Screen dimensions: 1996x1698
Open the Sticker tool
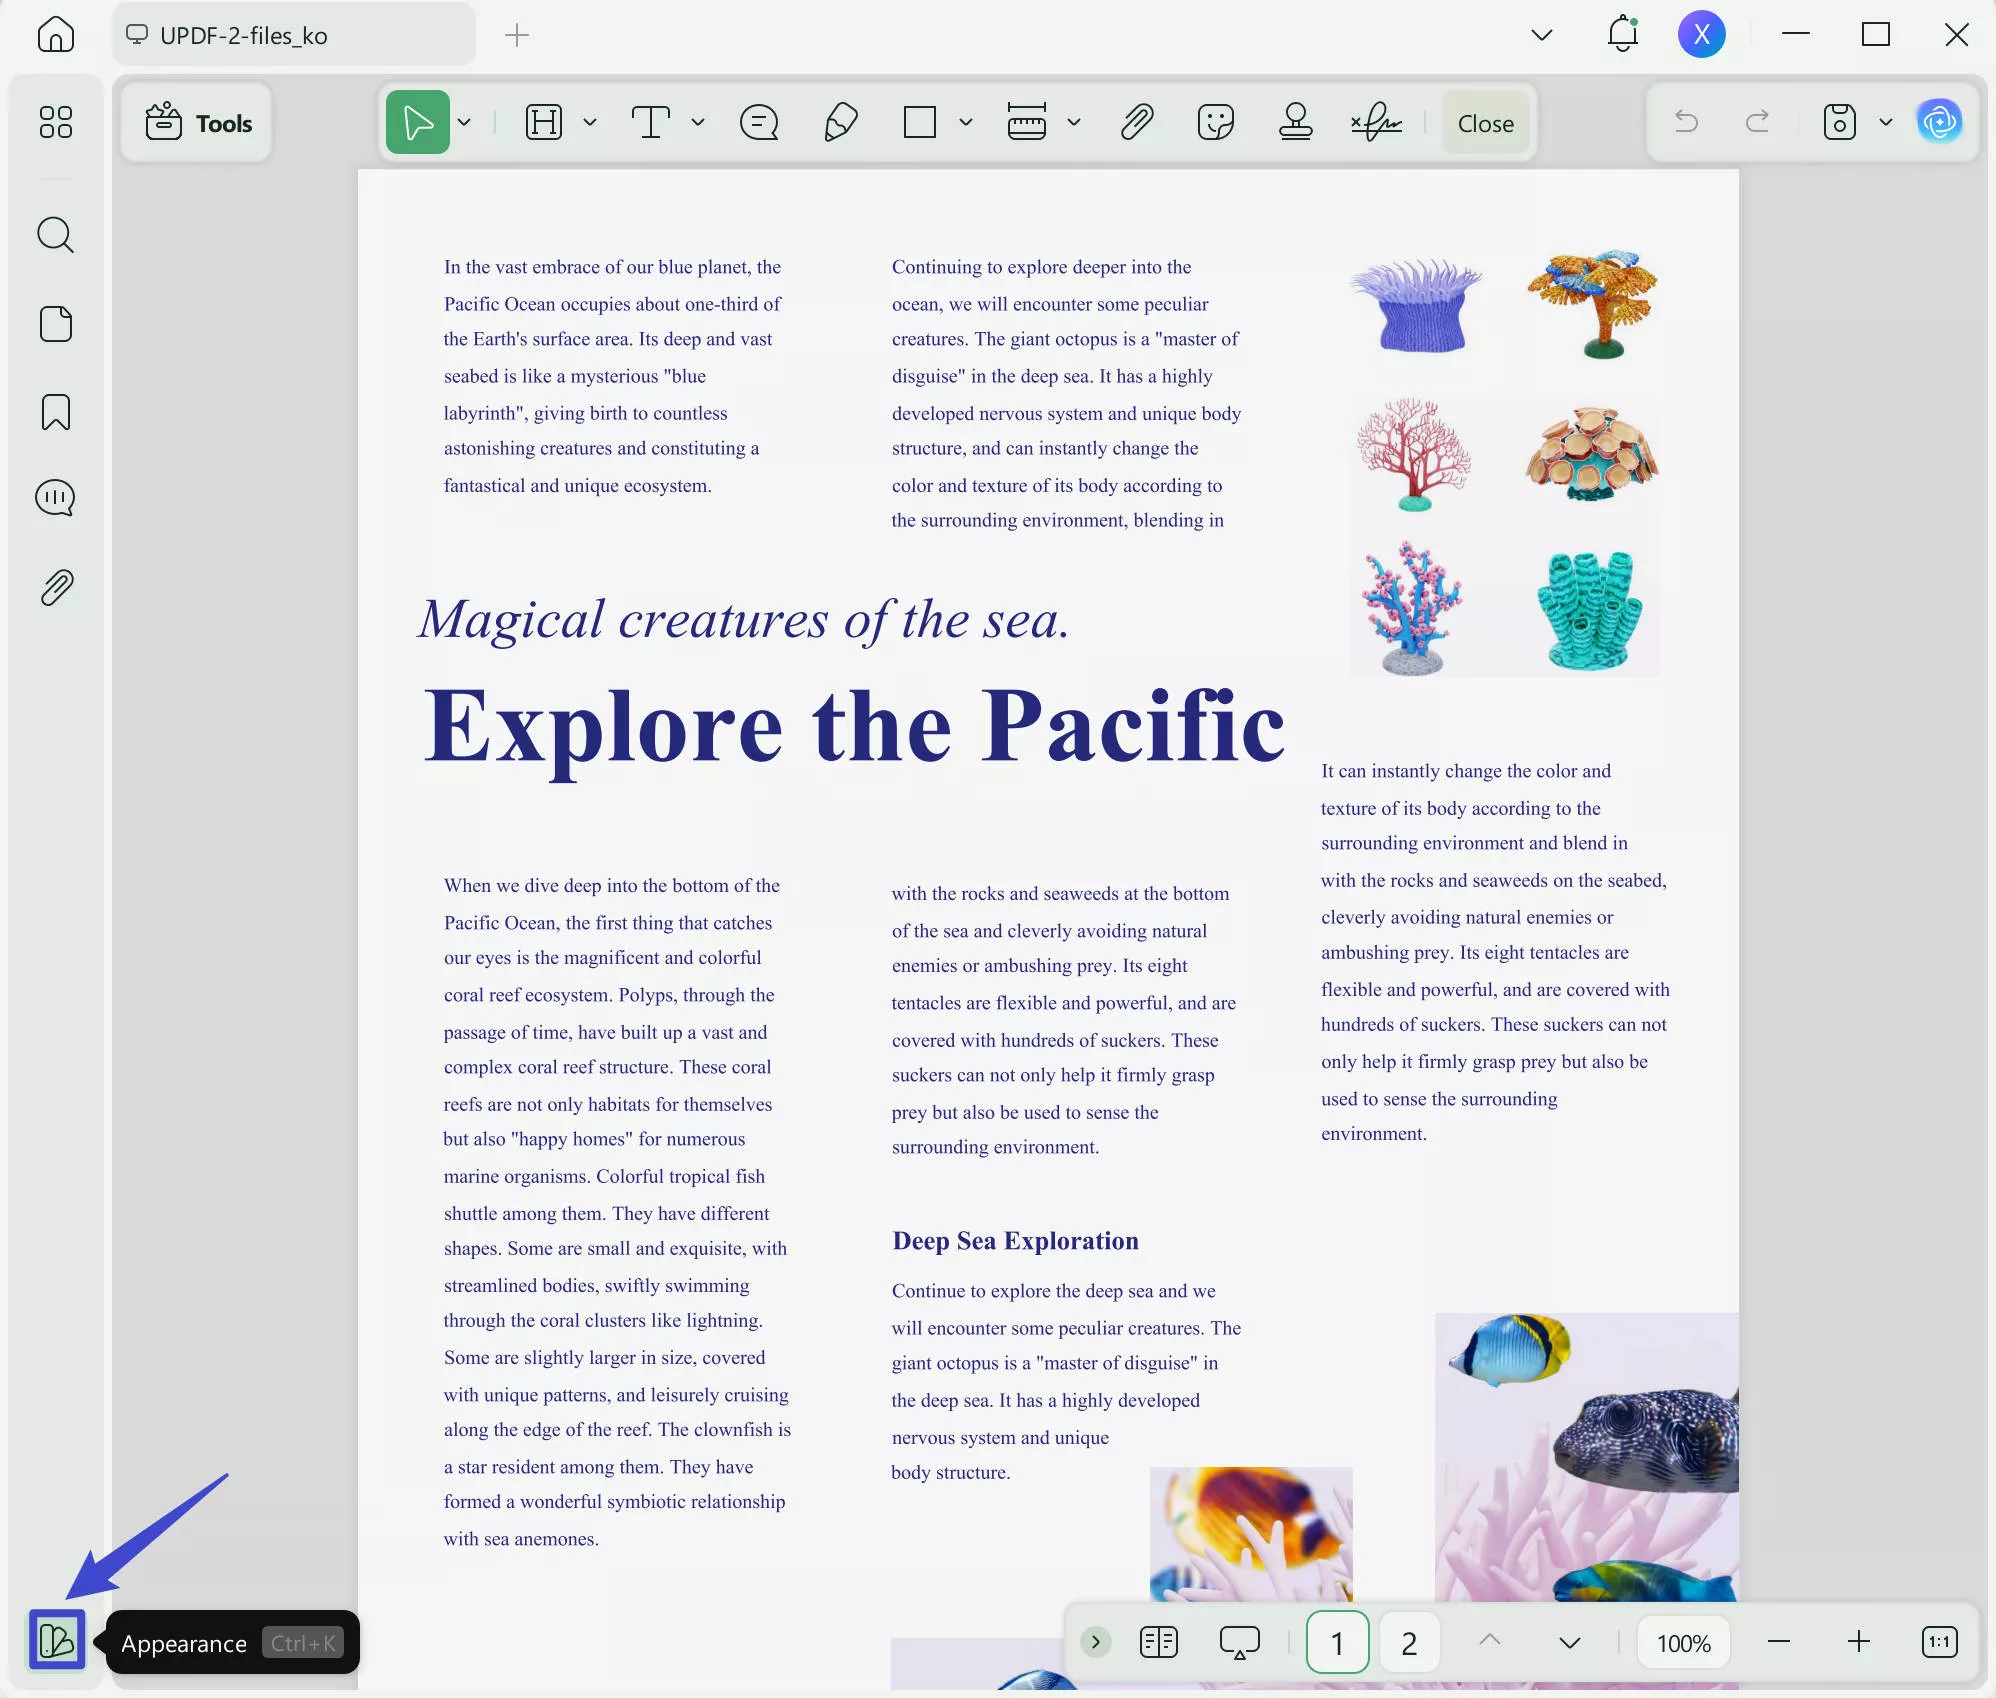tap(1216, 123)
